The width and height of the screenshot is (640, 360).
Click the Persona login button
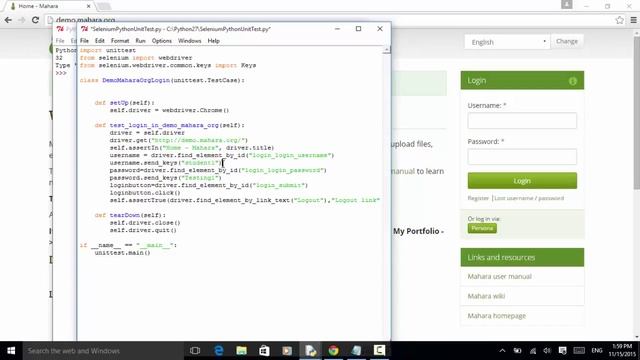pyautogui.click(x=482, y=228)
